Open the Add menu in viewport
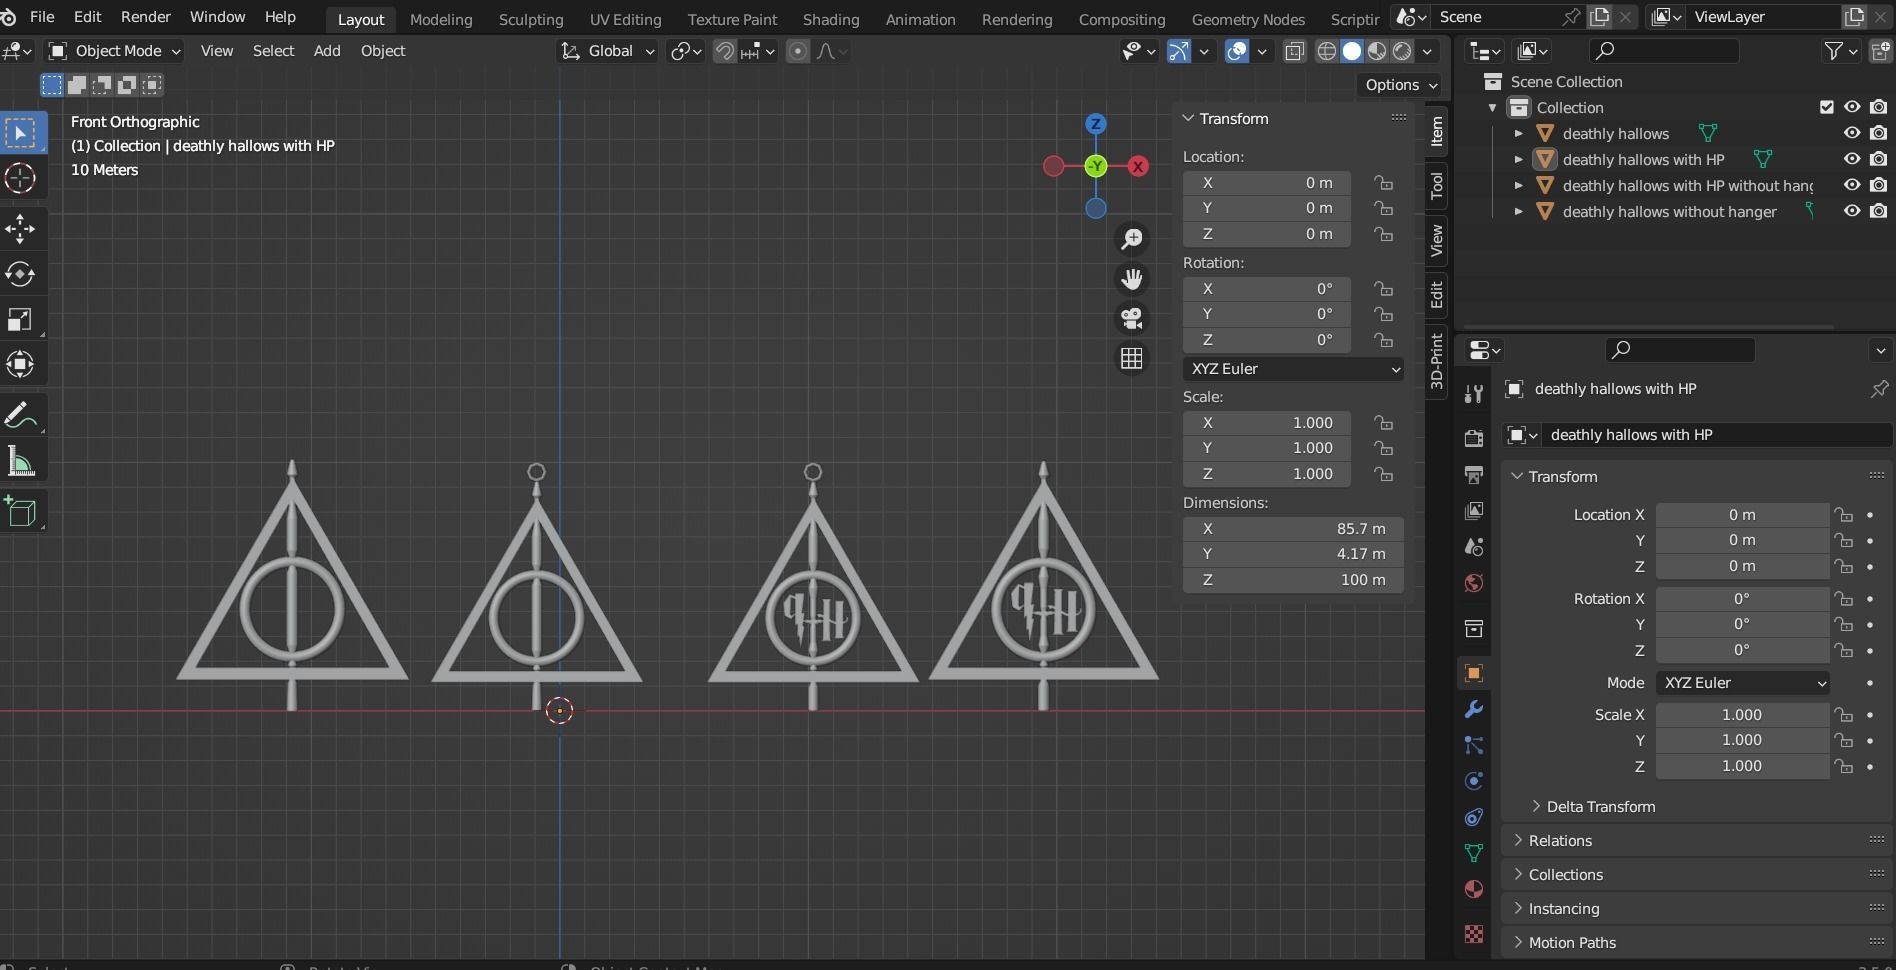Screen dimensions: 1896x970 point(327,51)
